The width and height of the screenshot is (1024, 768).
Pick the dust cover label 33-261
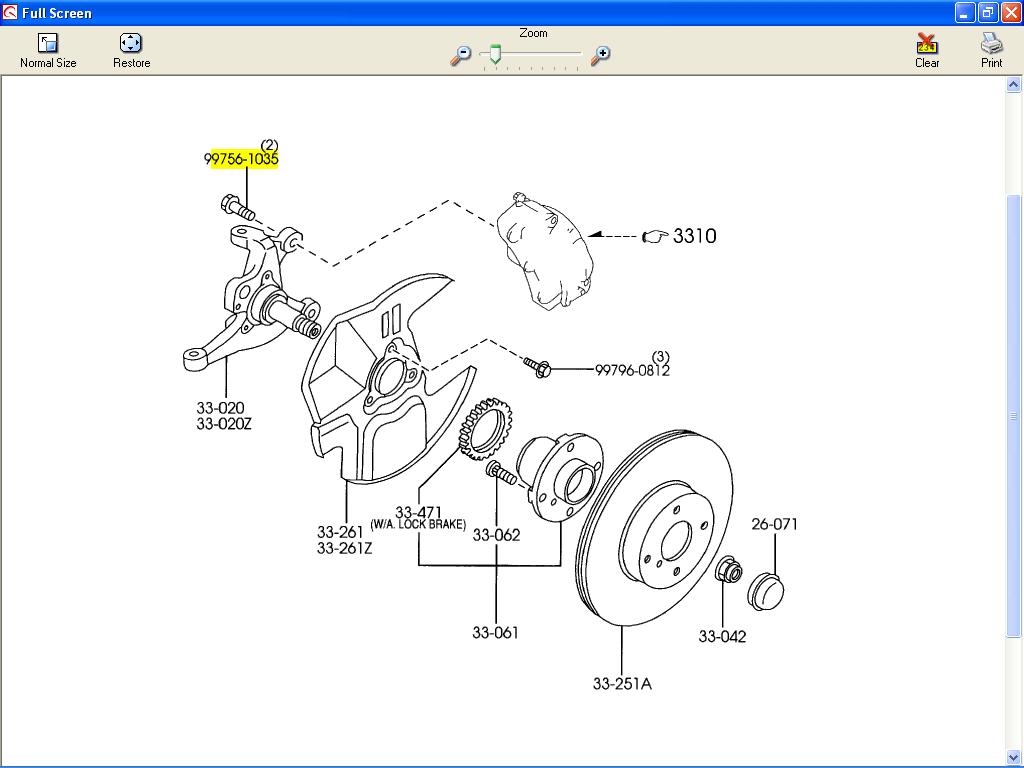click(341, 532)
